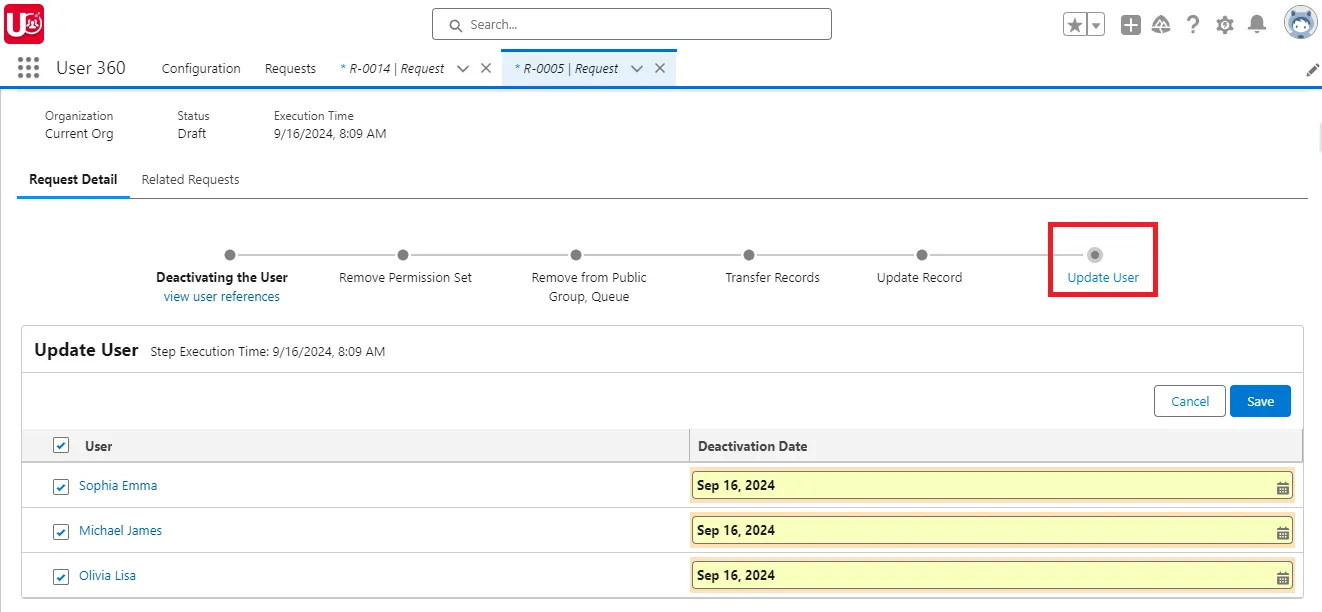Open the Configuration nav tab
Screen dimensions: 1322x612
(x=201, y=68)
